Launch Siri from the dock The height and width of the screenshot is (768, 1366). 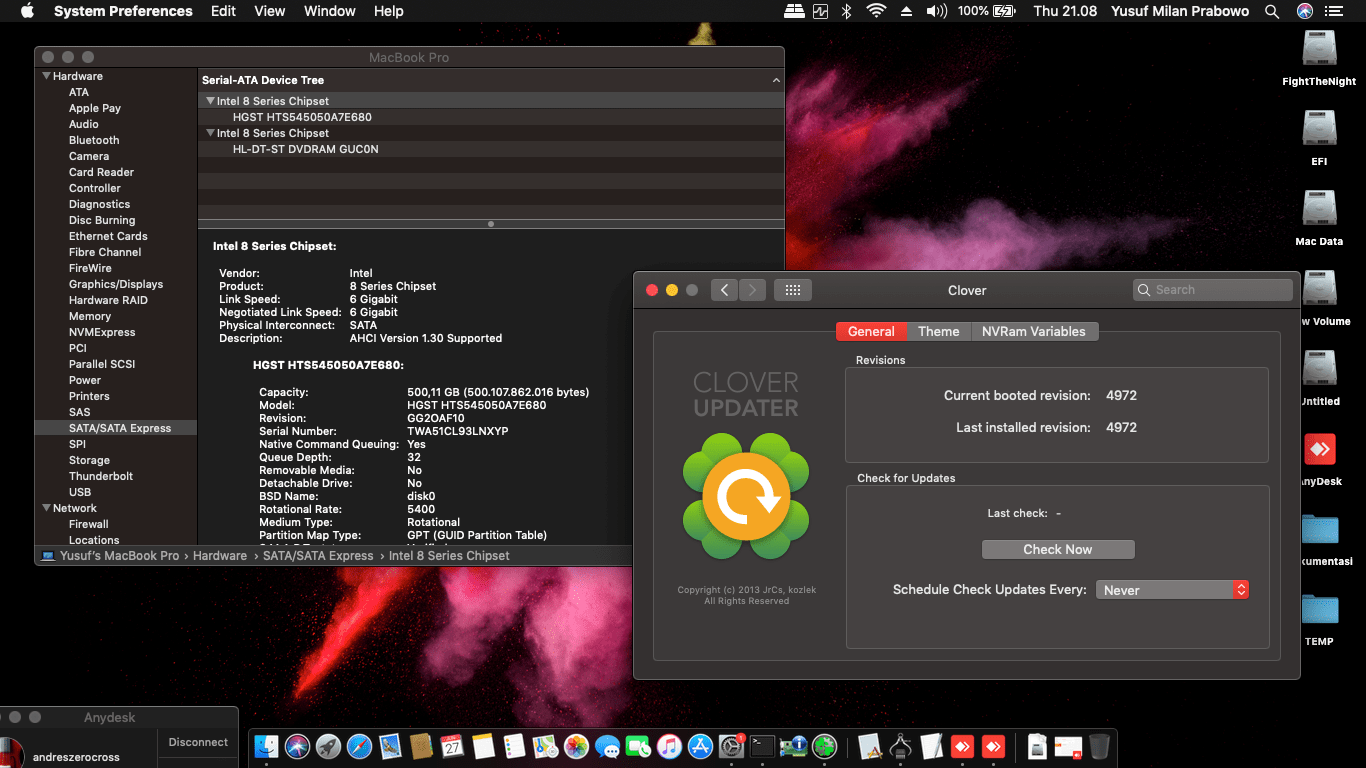(x=298, y=746)
